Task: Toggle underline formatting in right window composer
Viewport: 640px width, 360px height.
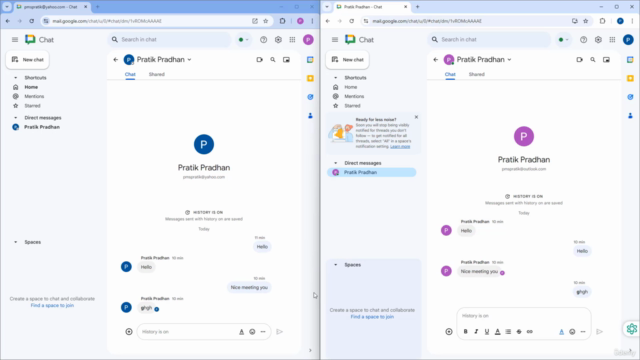Action: pyautogui.click(x=487, y=332)
